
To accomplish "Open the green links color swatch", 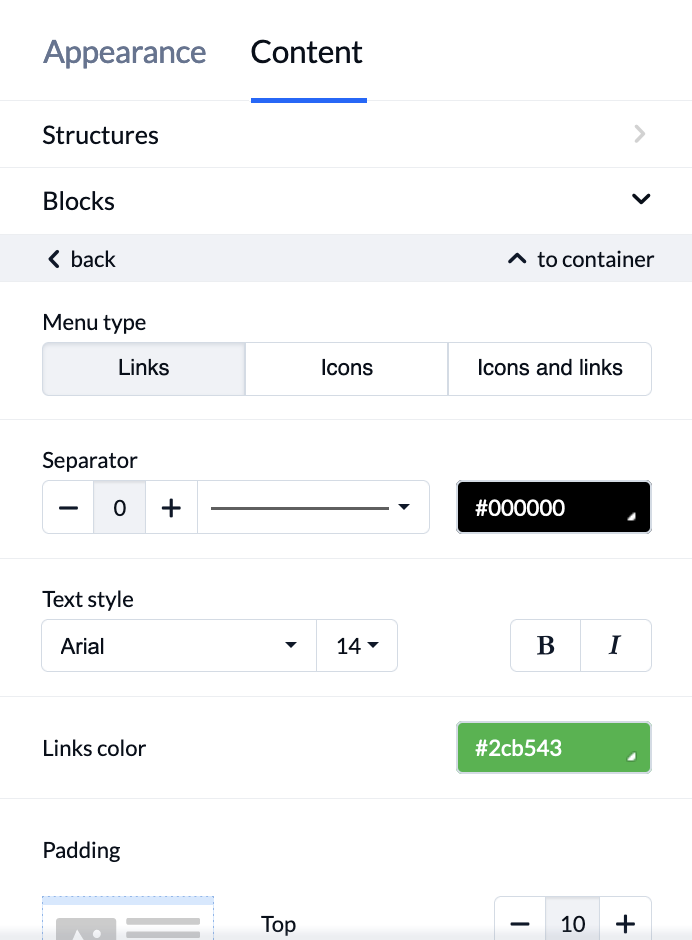I will tap(553, 748).
